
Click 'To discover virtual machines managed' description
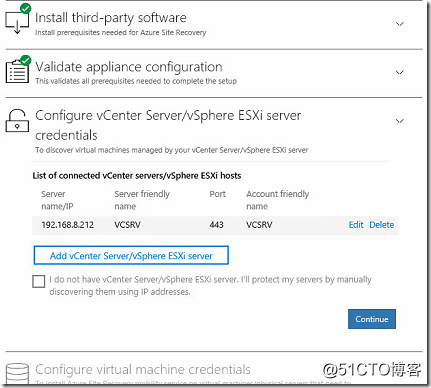172,150
